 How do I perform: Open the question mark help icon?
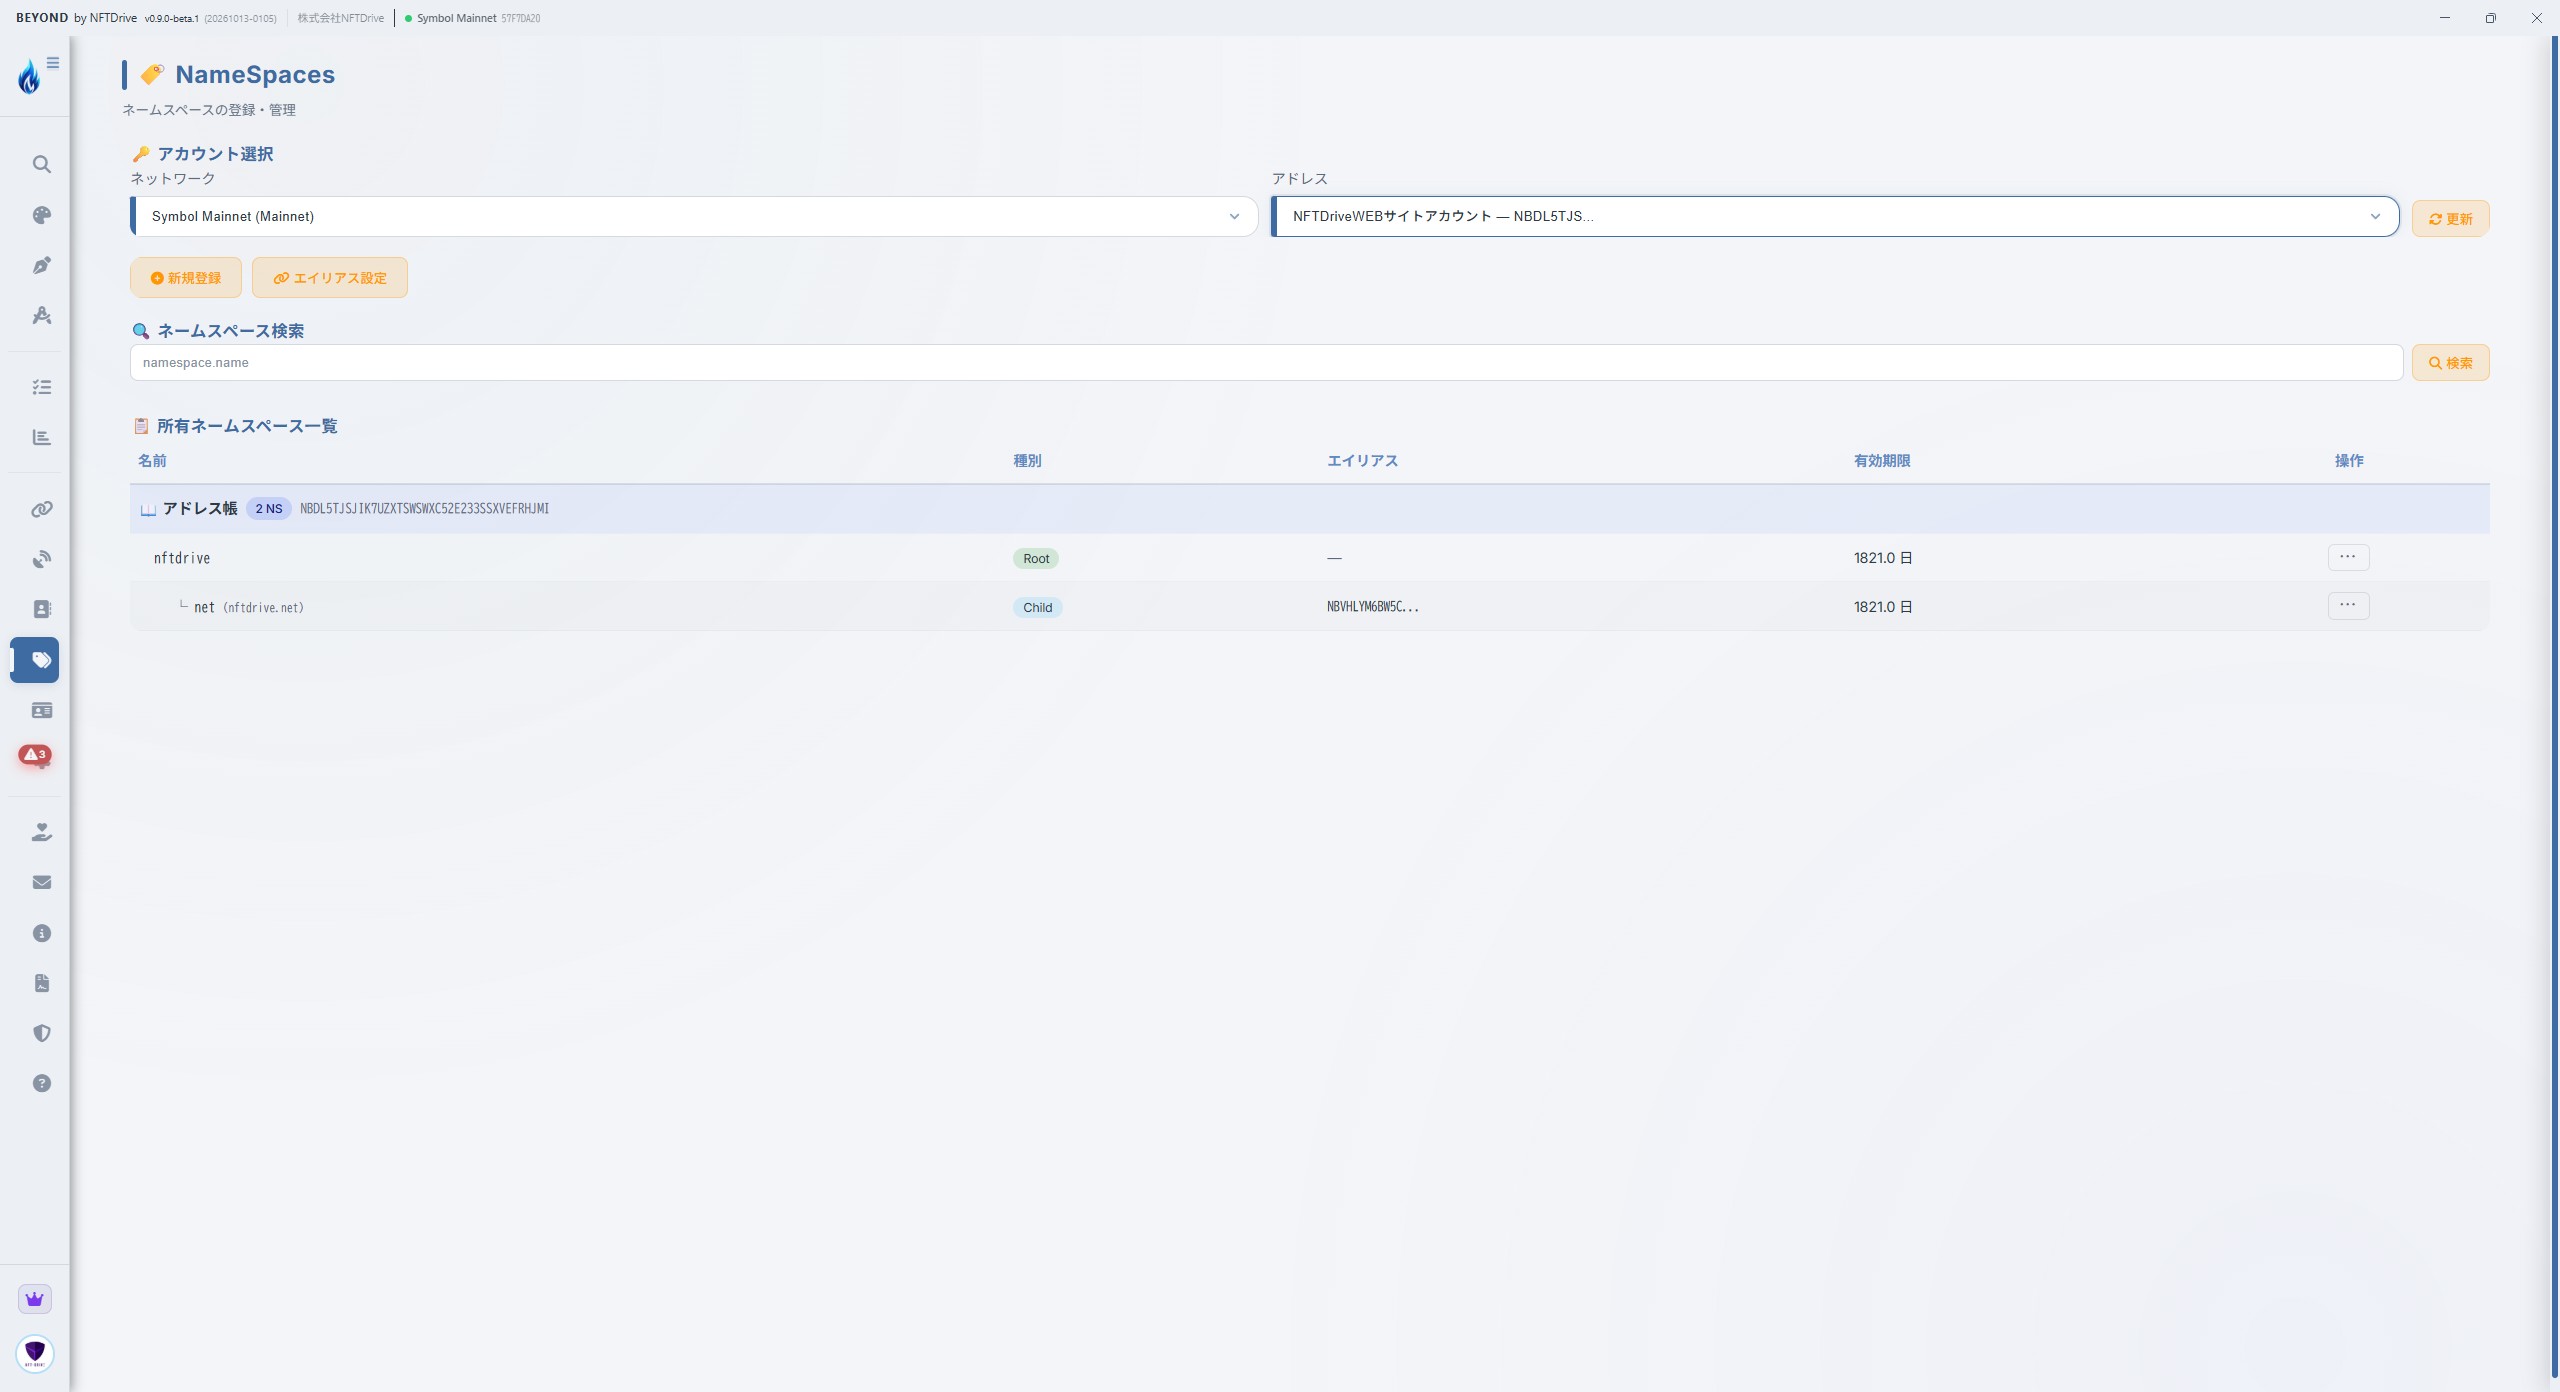pos(41,1083)
